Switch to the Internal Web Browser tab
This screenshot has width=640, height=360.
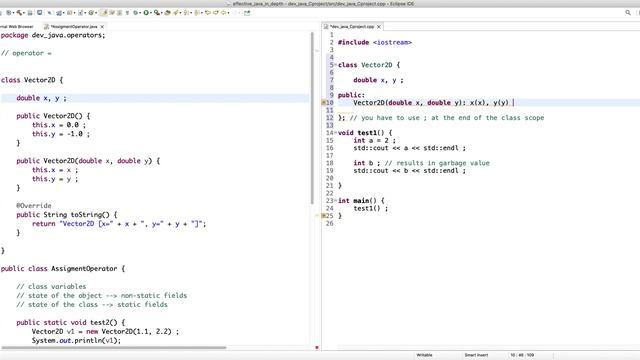(16, 27)
